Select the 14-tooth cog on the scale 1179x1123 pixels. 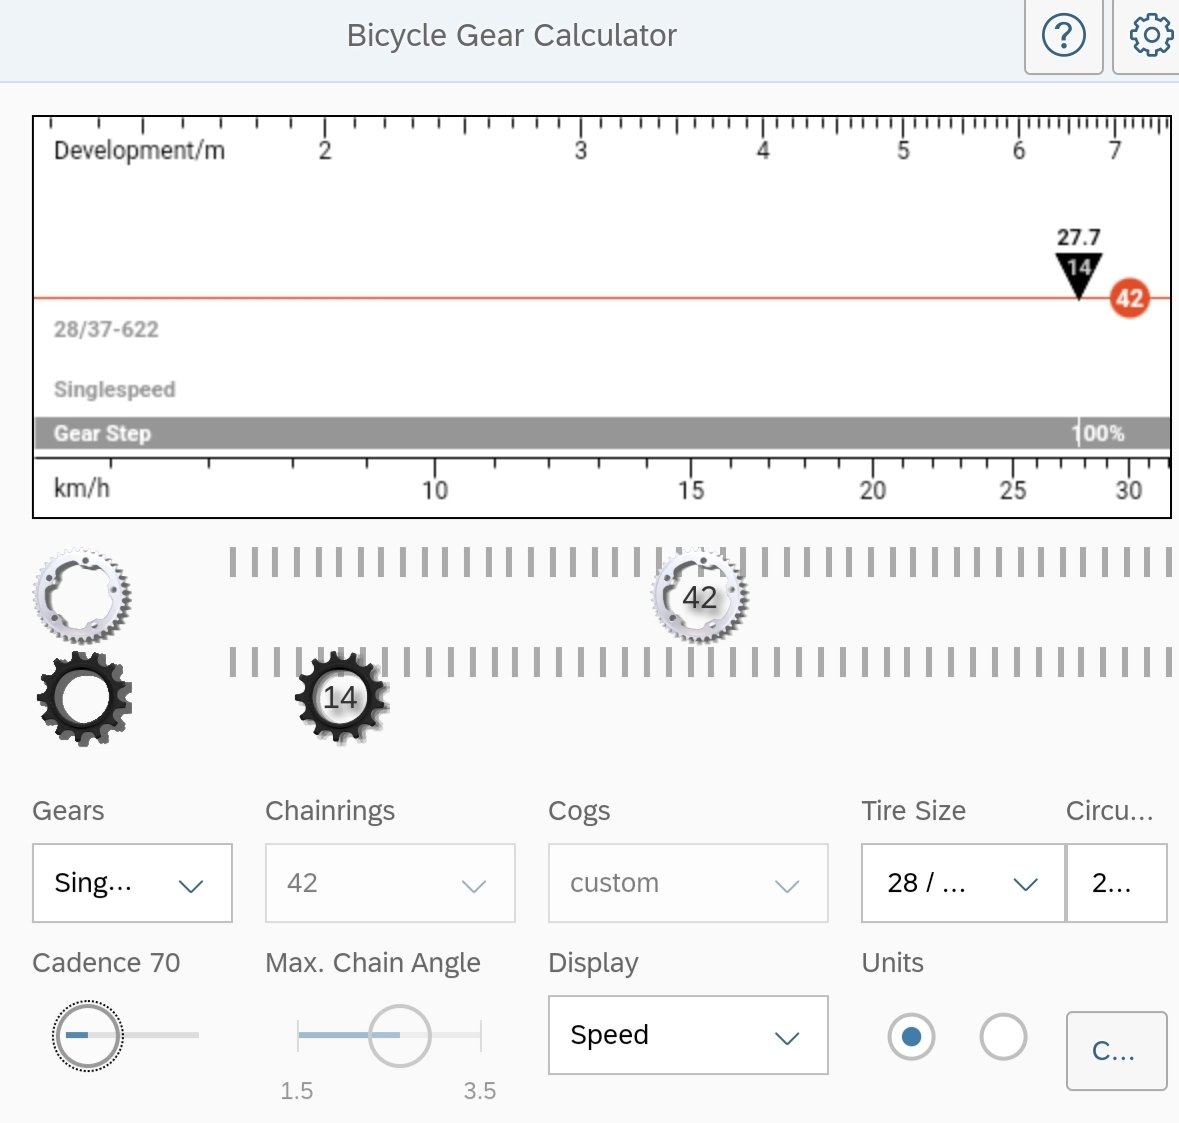coord(340,697)
